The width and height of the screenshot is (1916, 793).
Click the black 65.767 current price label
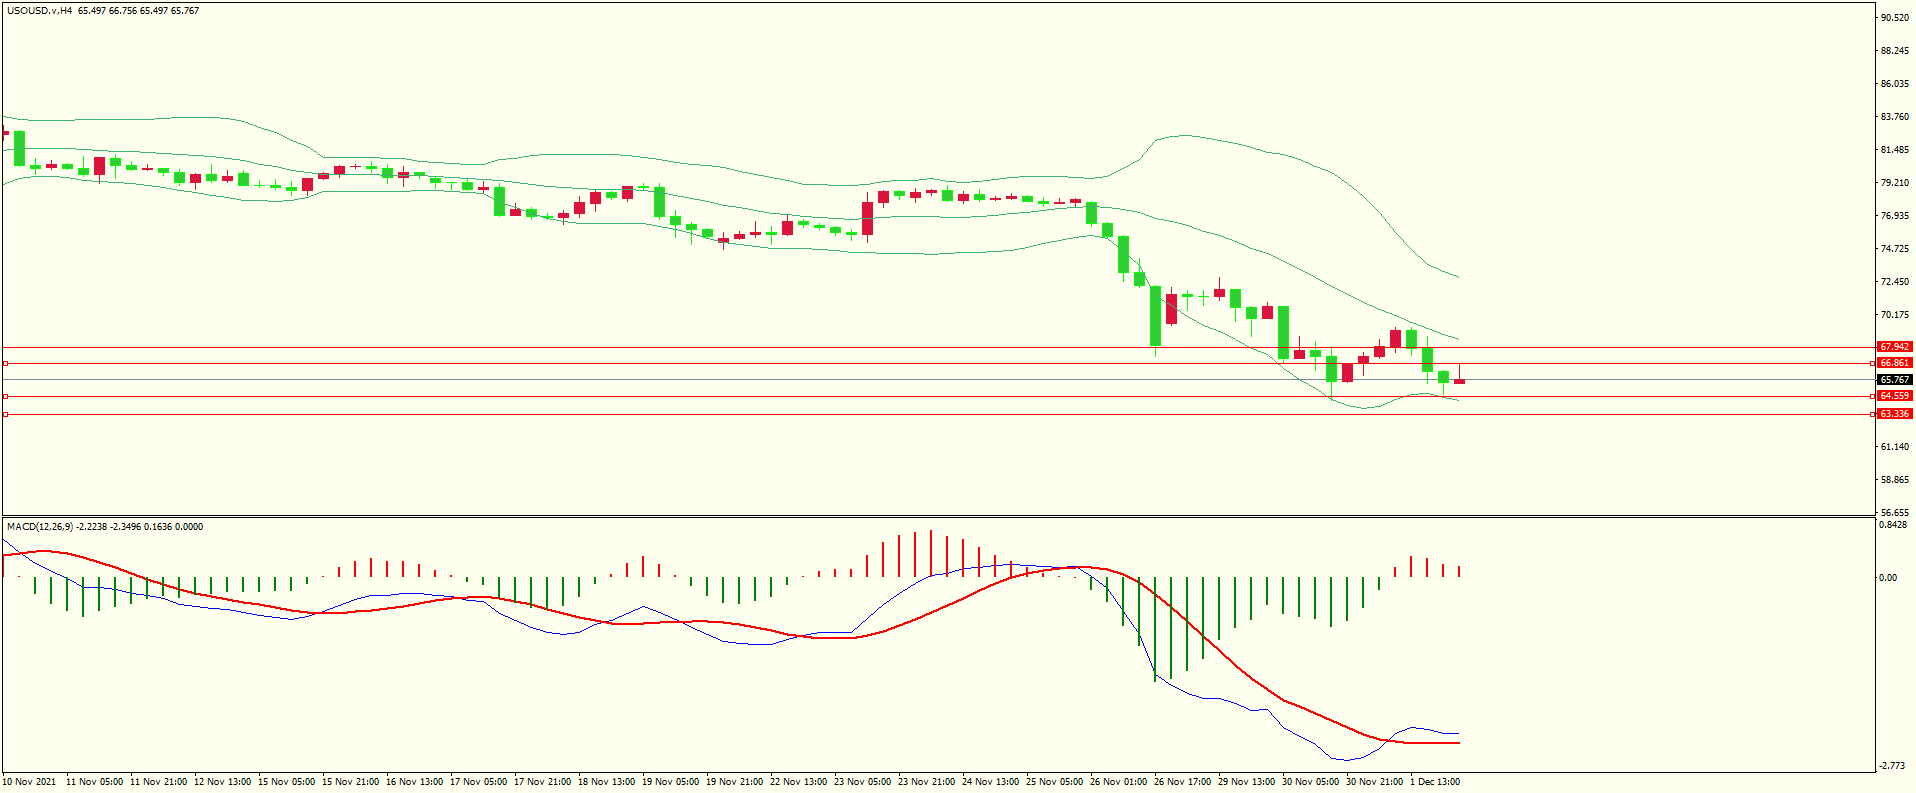tap(1895, 380)
